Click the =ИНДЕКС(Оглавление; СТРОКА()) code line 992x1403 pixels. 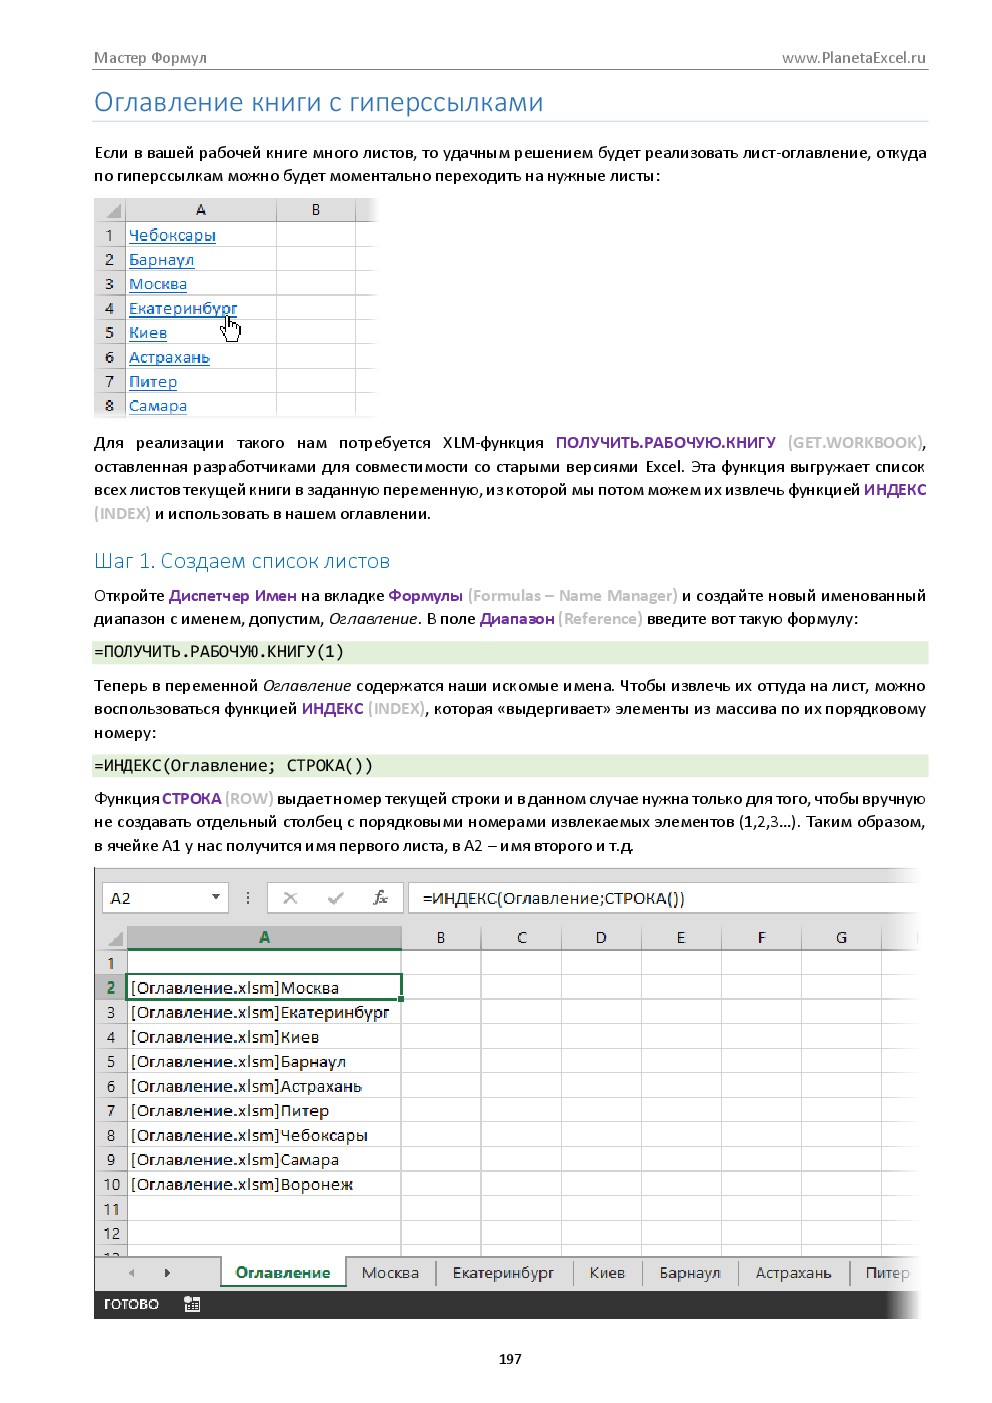coord(510,766)
